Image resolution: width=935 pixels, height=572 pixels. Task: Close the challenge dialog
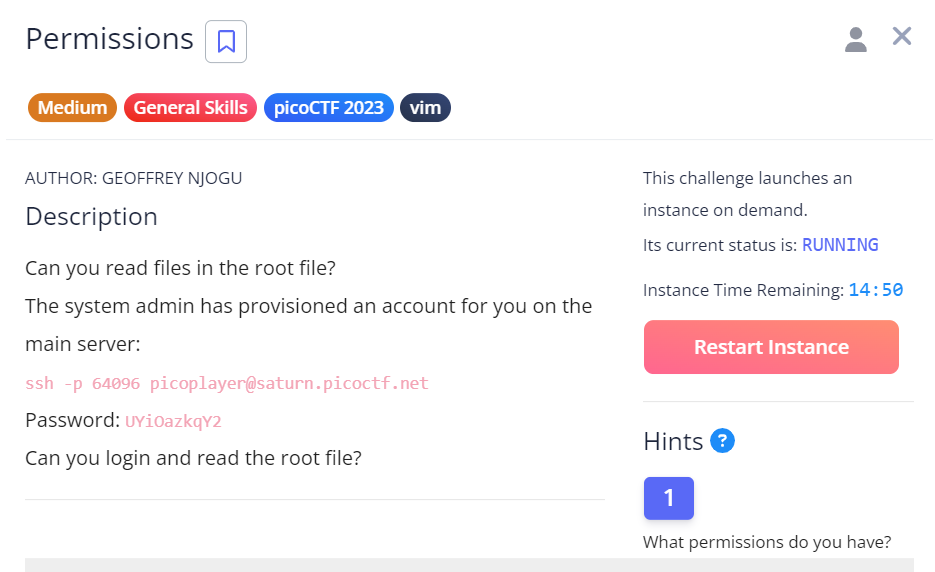[902, 36]
